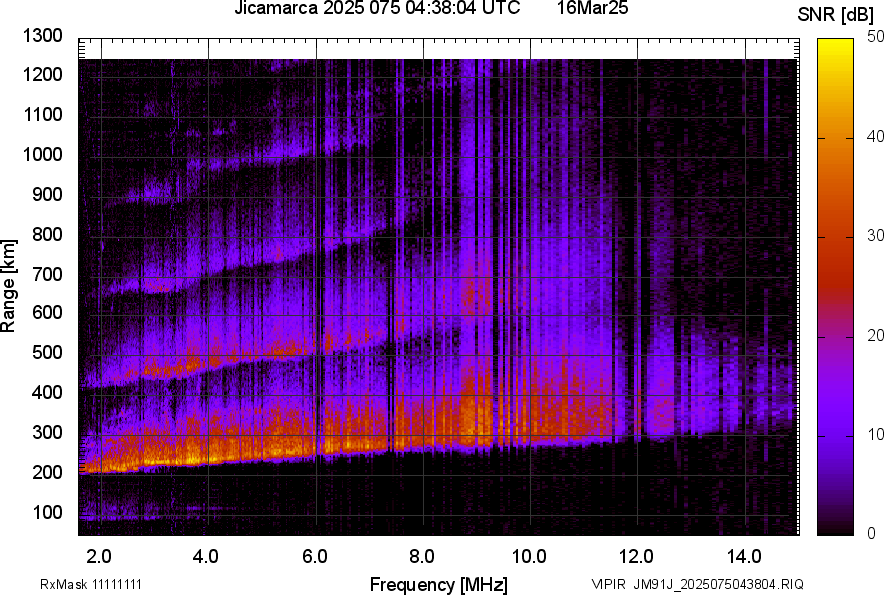The height and width of the screenshot is (595, 884).
Task: Click the 'Range [km]' axis label
Action: 8,286
